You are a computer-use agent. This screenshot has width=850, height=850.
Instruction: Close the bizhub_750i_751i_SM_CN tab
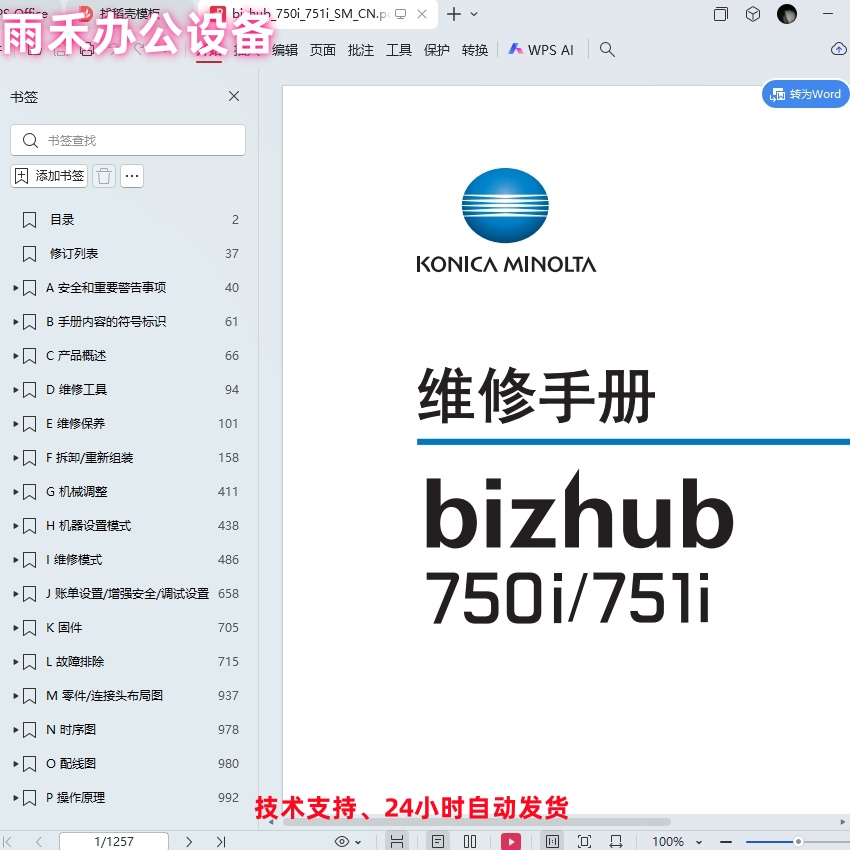pos(422,14)
